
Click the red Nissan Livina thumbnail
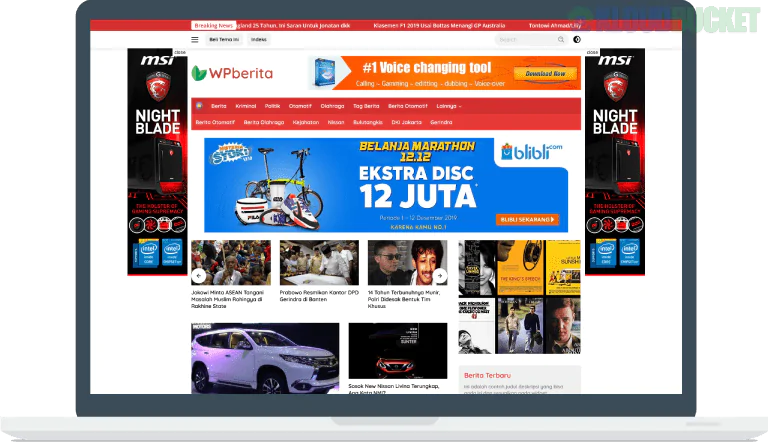point(398,351)
